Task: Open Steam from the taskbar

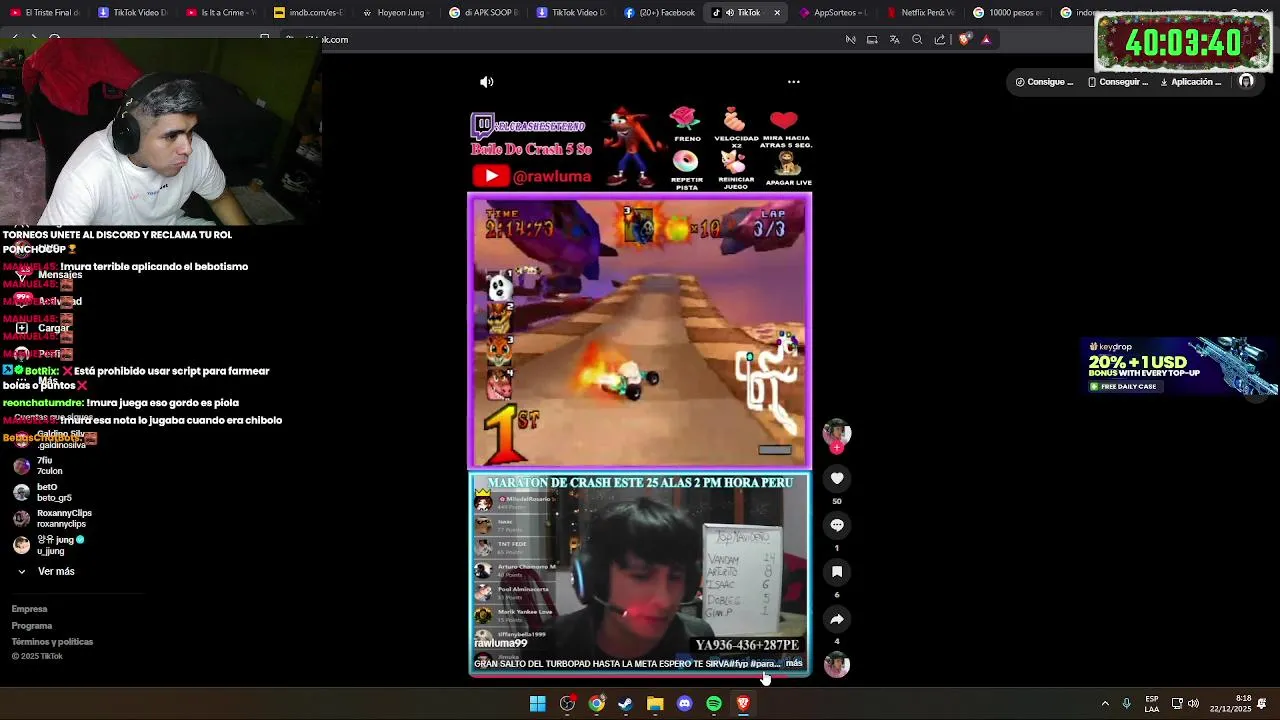Action: pos(626,704)
